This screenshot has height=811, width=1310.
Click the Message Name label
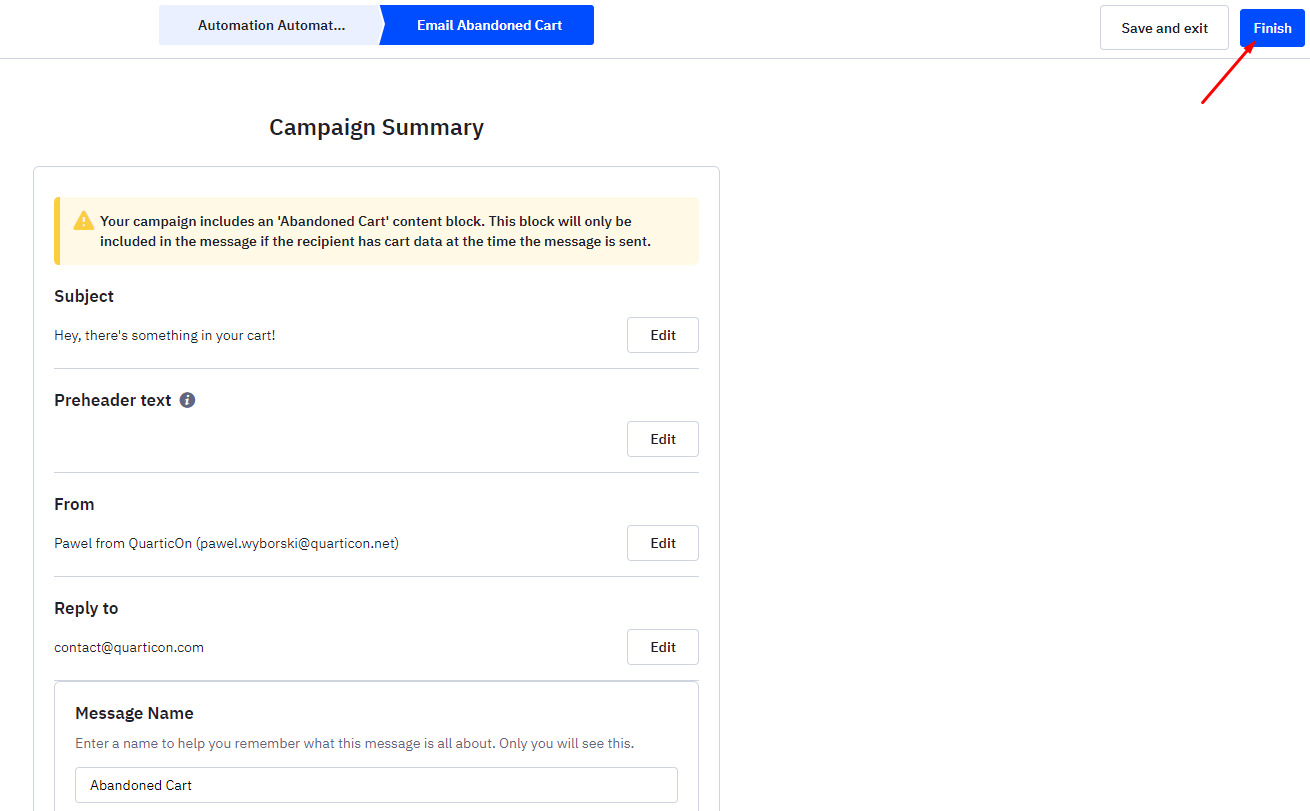(134, 713)
